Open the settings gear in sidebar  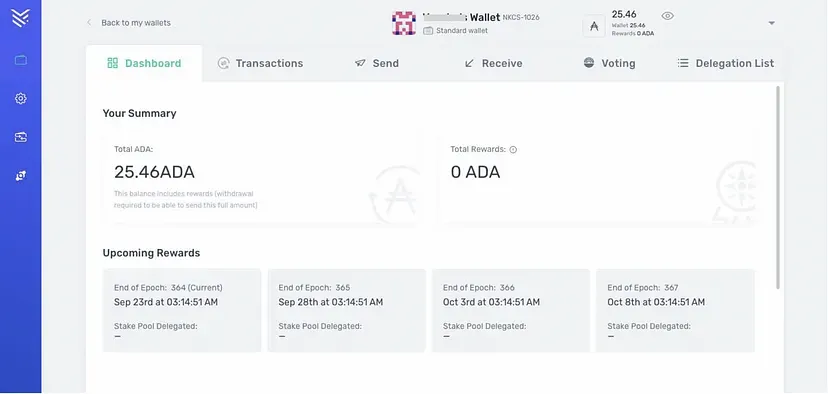(x=21, y=98)
